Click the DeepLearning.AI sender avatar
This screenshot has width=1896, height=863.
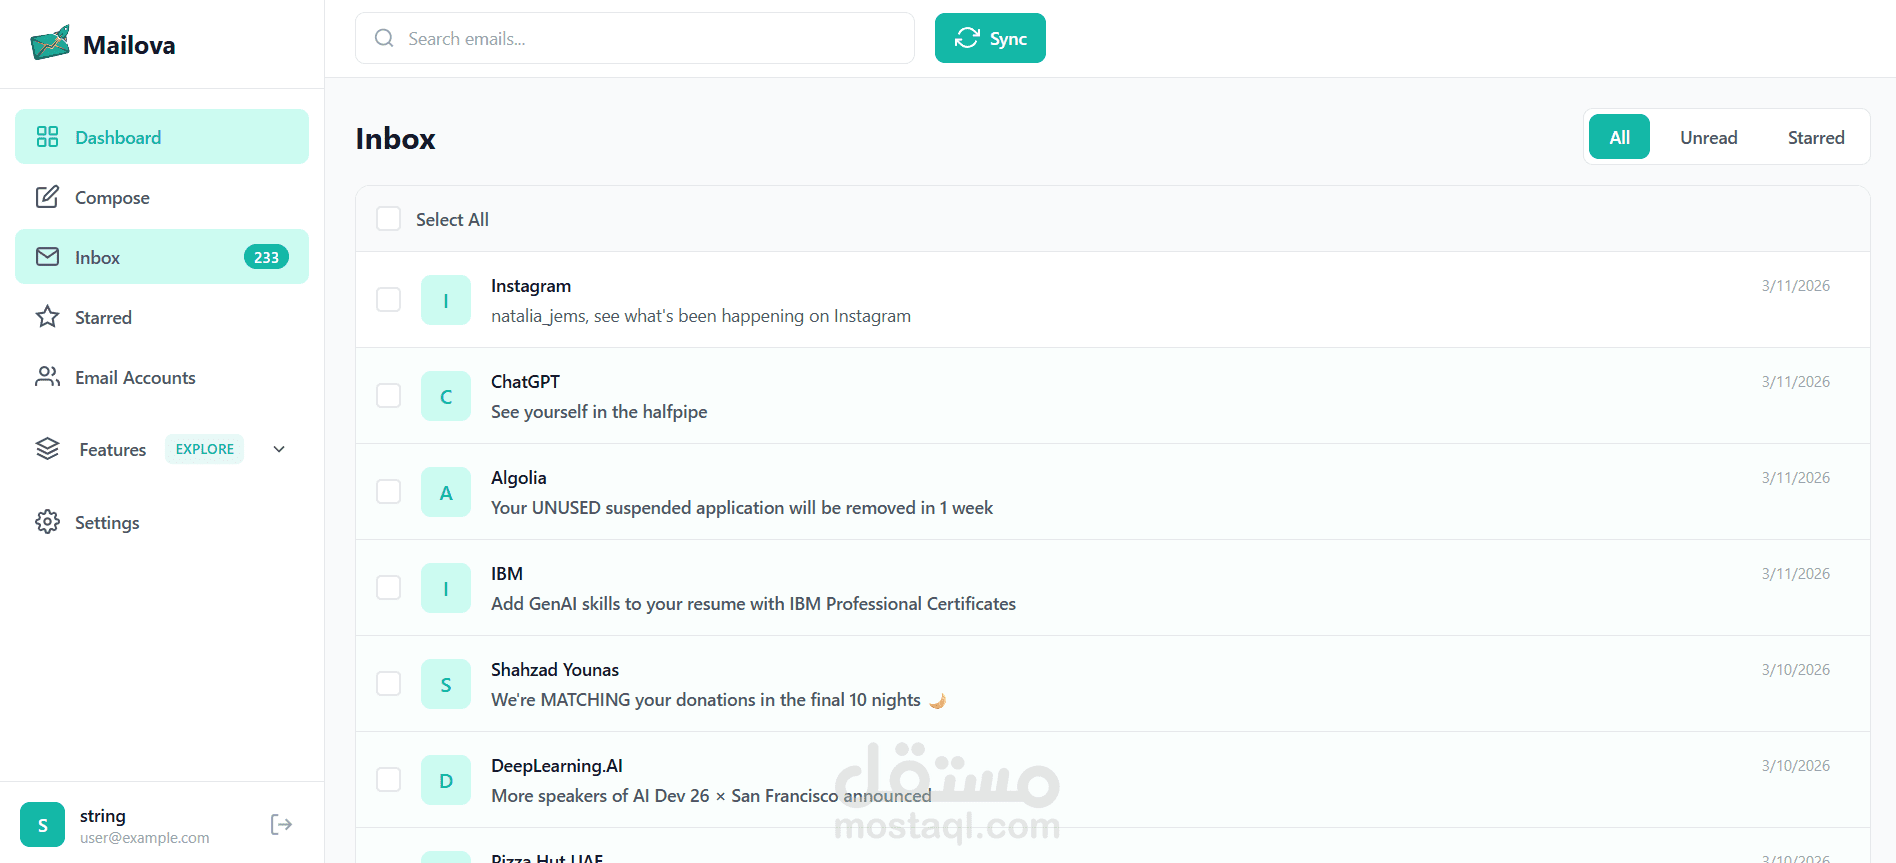pos(446,780)
